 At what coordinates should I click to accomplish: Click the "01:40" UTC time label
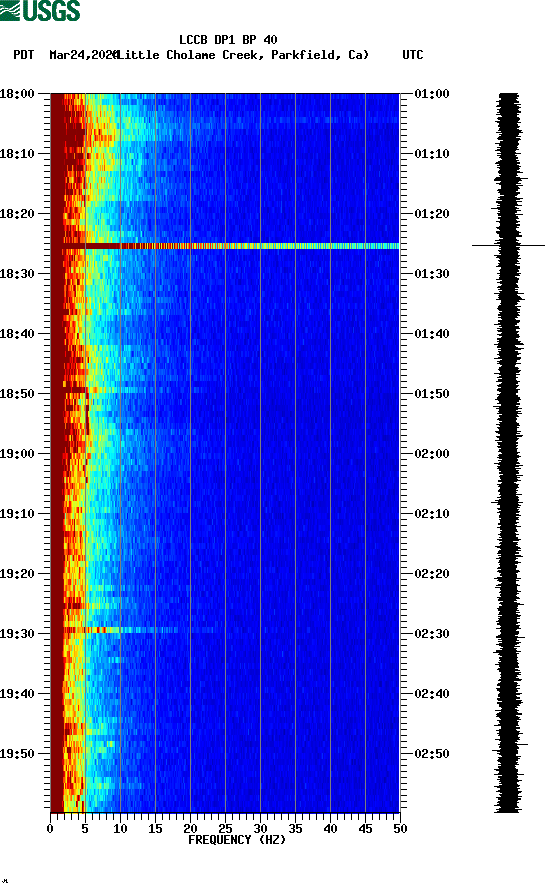point(432,333)
